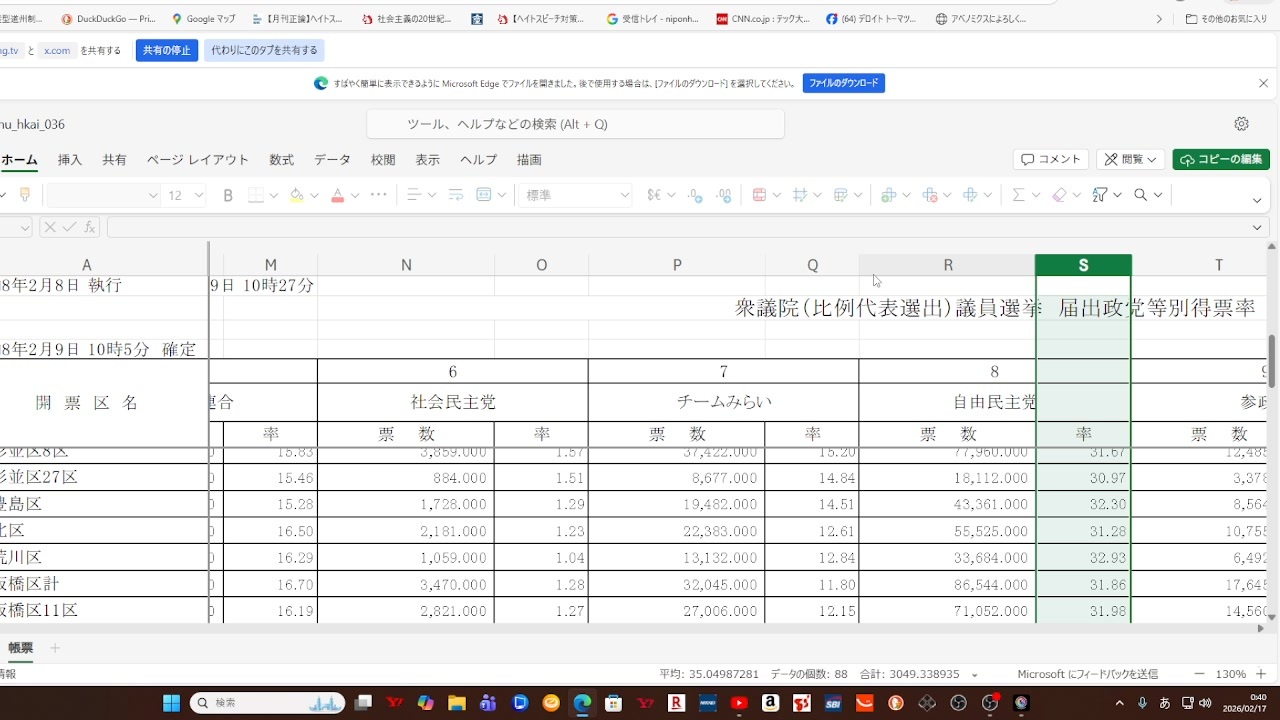Open the 校閲 ribbon tab
The image size is (1280, 720).
(x=383, y=160)
